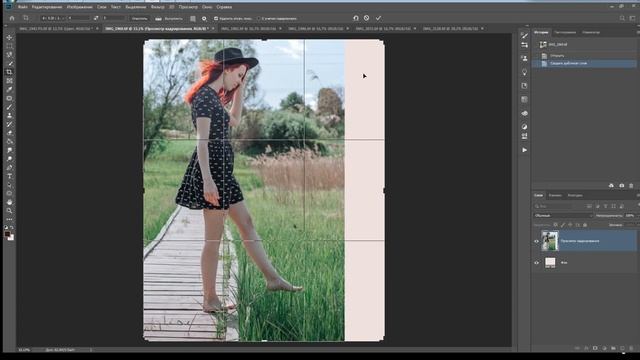The image size is (640, 360).
Task: Open the overlay grid options icon
Action: 193,18
